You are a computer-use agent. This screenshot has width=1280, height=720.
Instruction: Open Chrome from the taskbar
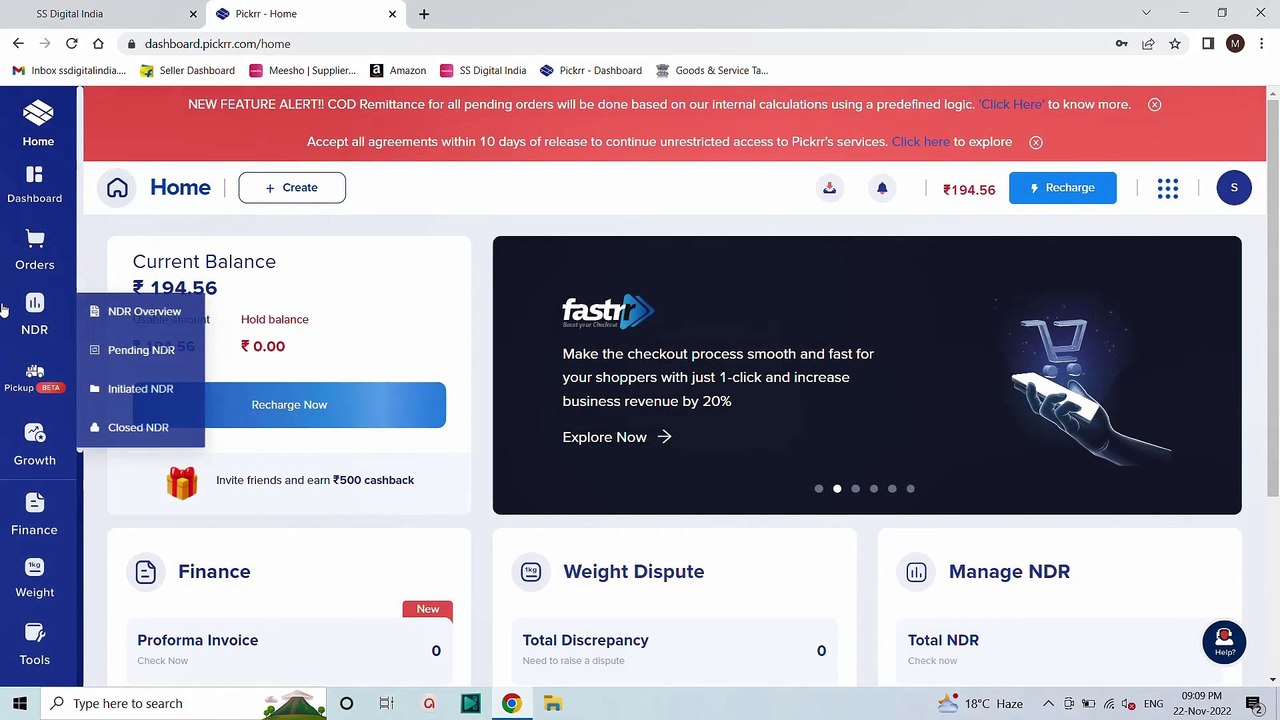click(x=511, y=703)
